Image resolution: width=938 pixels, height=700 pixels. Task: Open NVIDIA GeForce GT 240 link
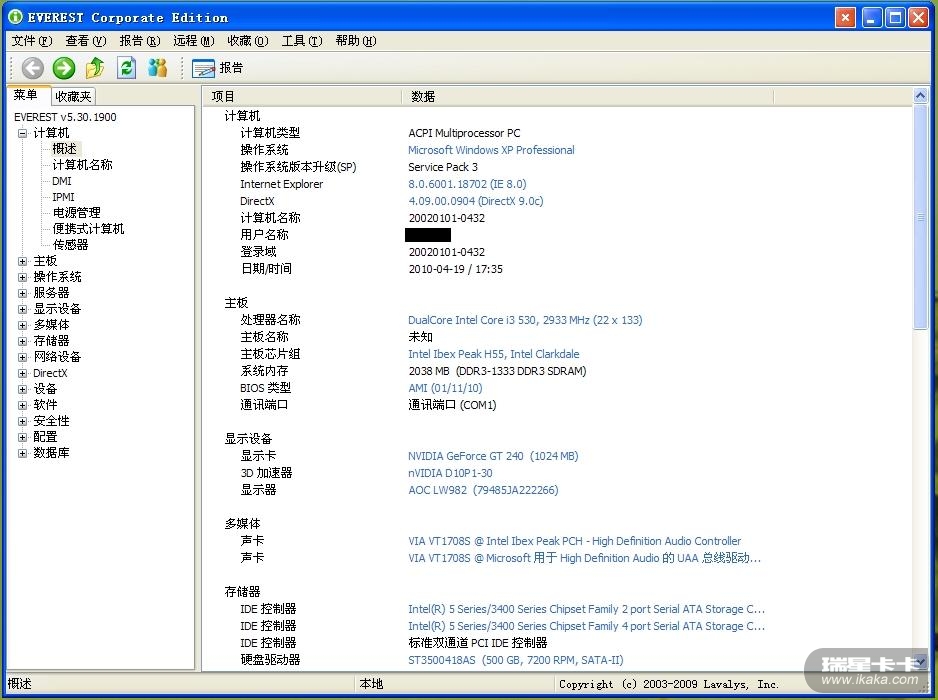click(x=493, y=456)
